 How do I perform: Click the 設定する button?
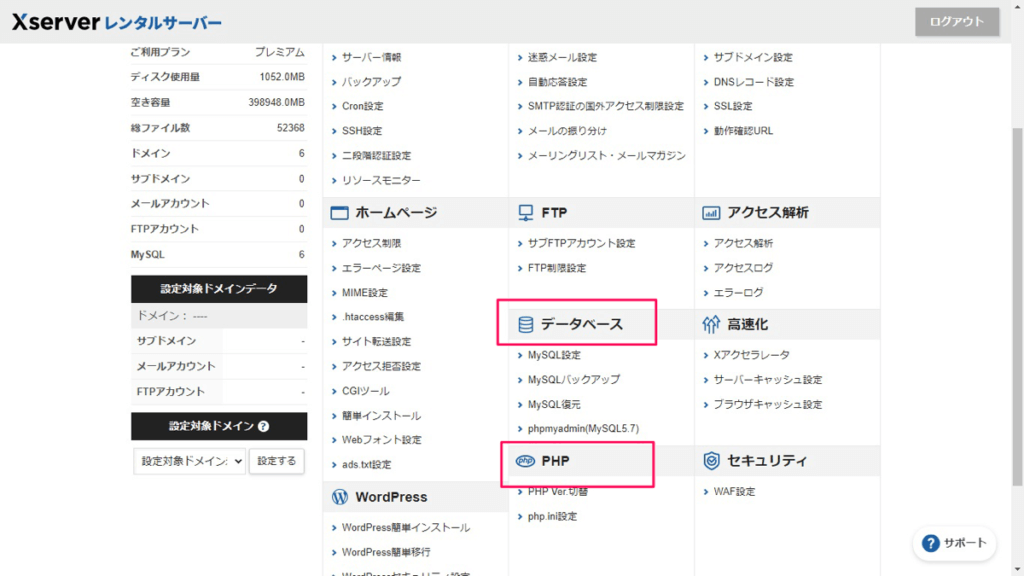276,461
